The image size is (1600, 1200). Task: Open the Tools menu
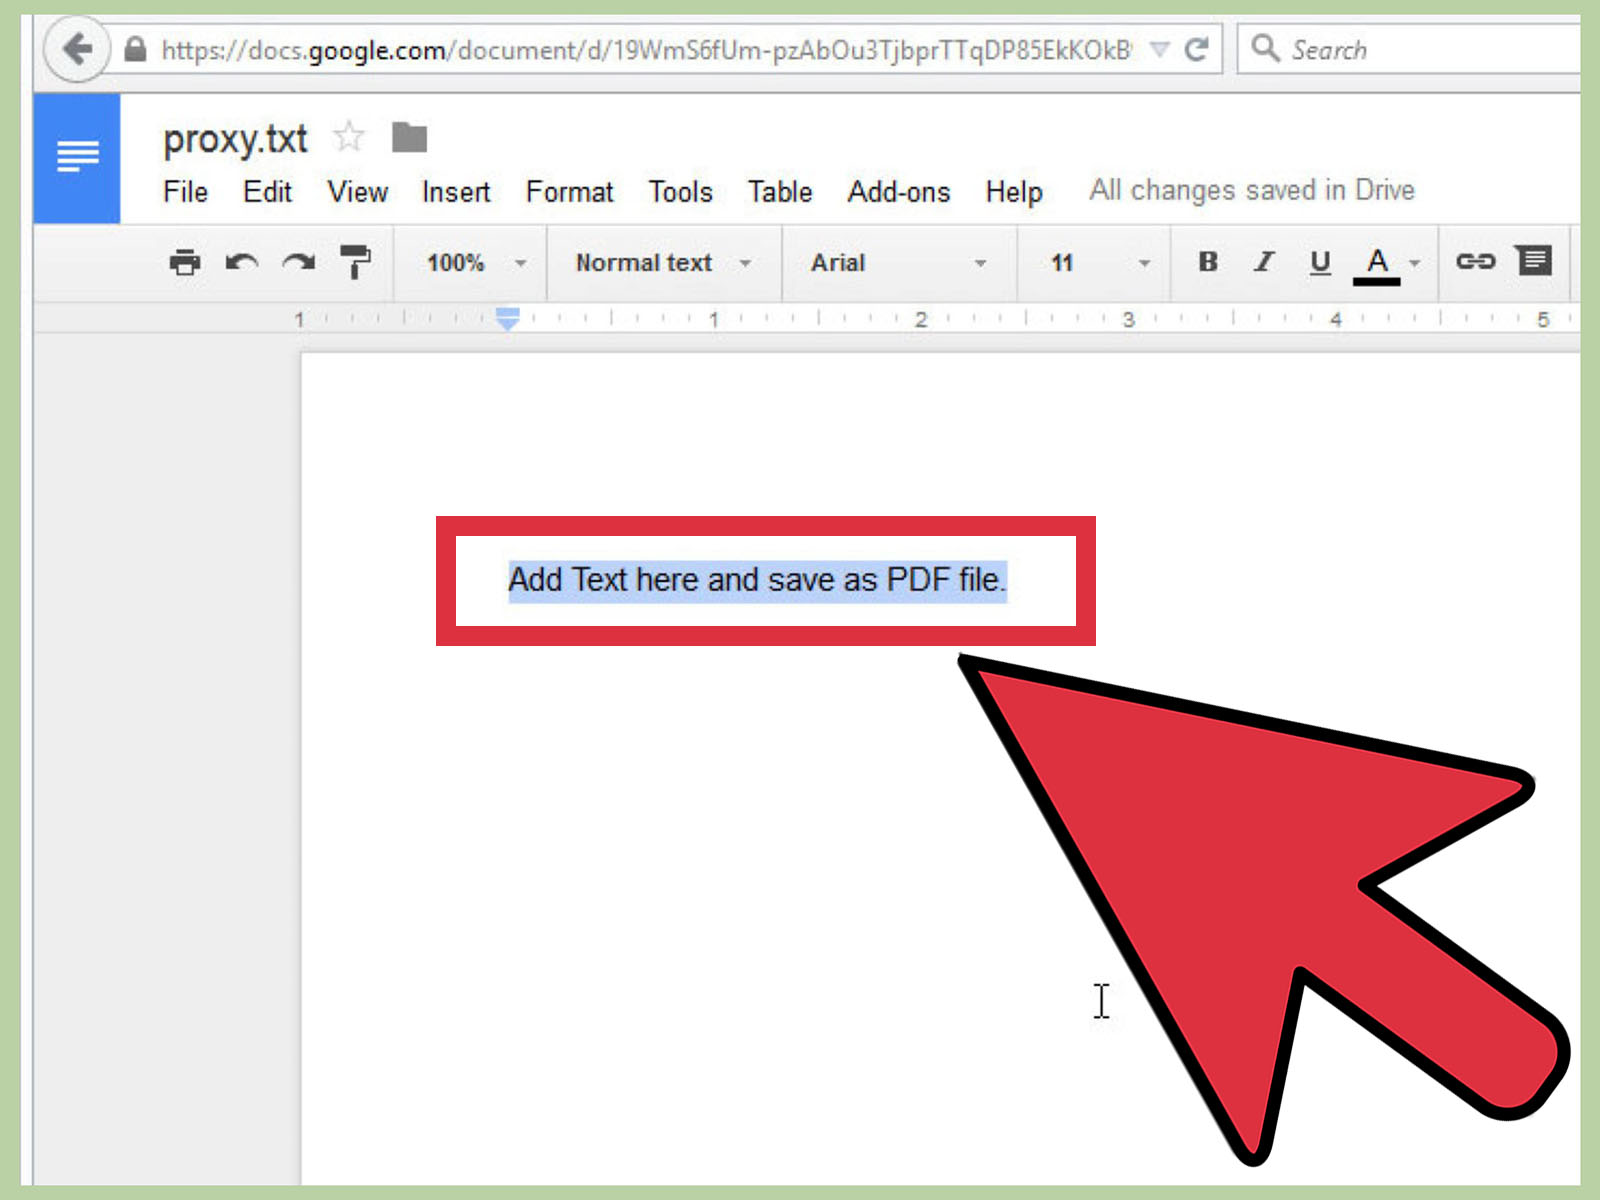click(x=680, y=191)
